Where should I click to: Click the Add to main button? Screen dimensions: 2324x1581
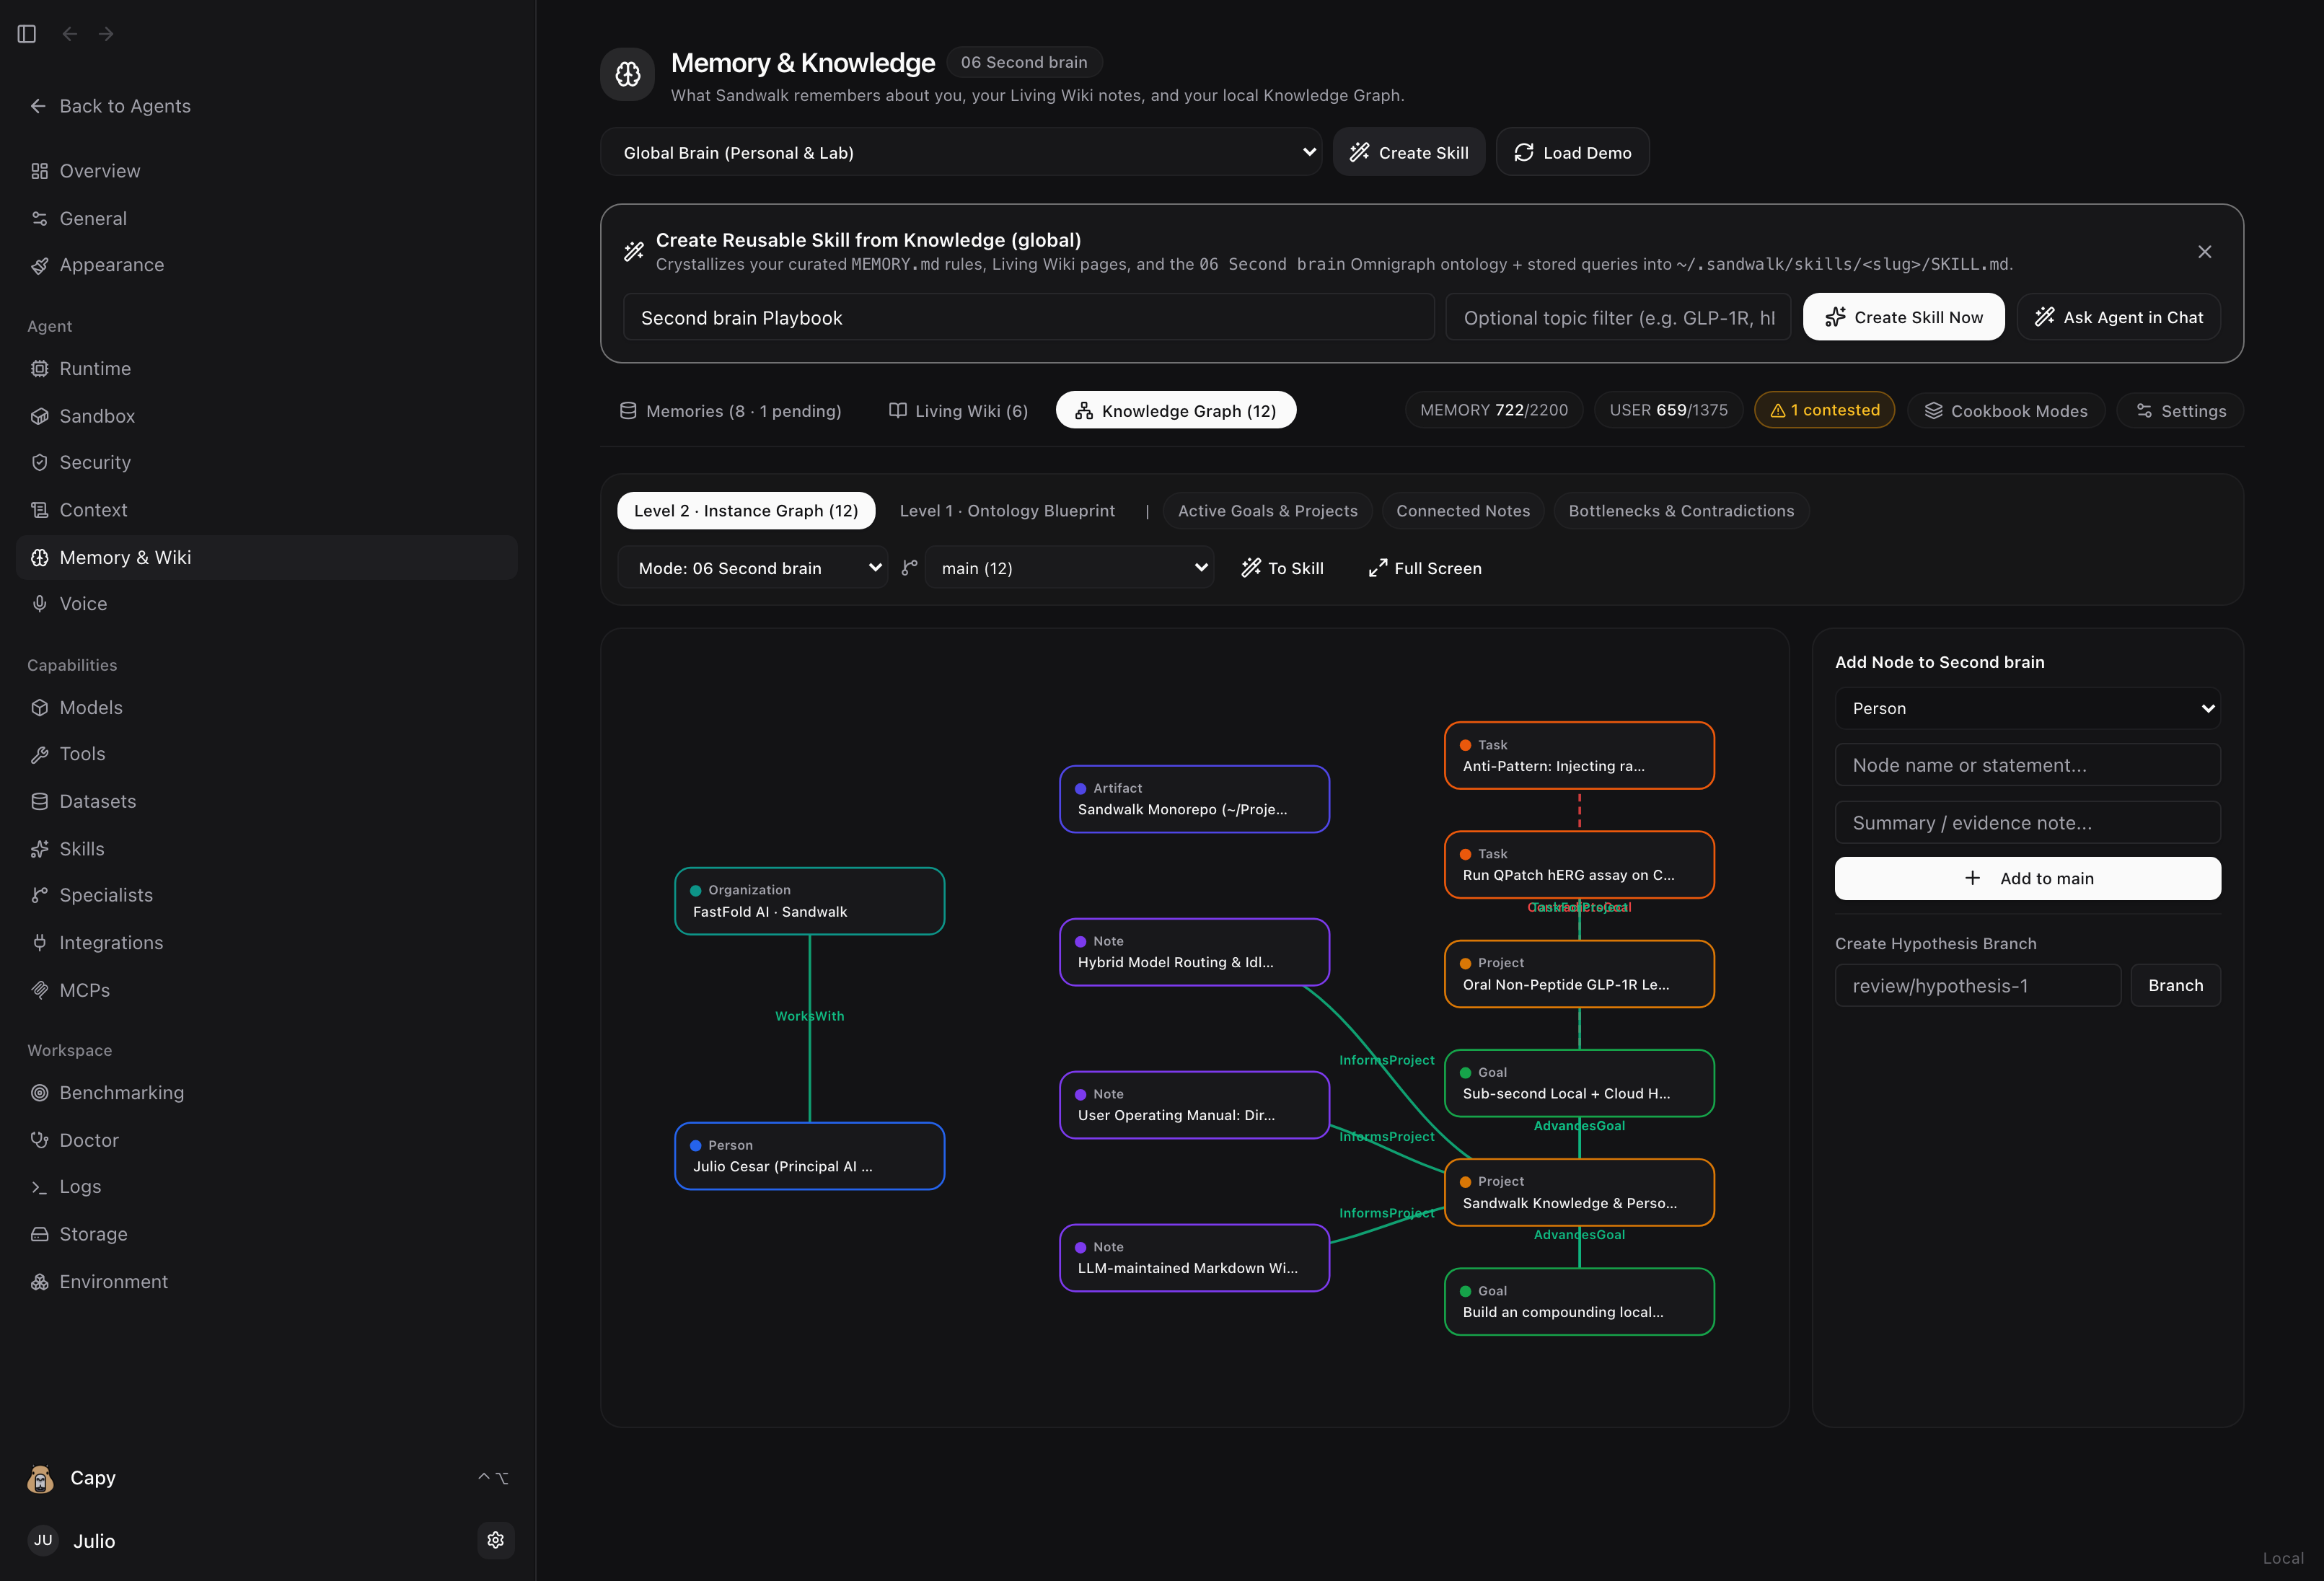tap(2027, 878)
